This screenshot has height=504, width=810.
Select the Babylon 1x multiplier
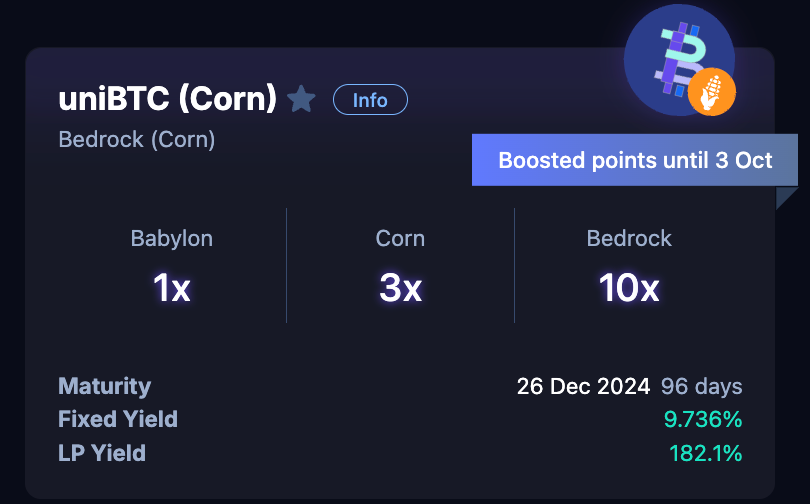tap(172, 288)
